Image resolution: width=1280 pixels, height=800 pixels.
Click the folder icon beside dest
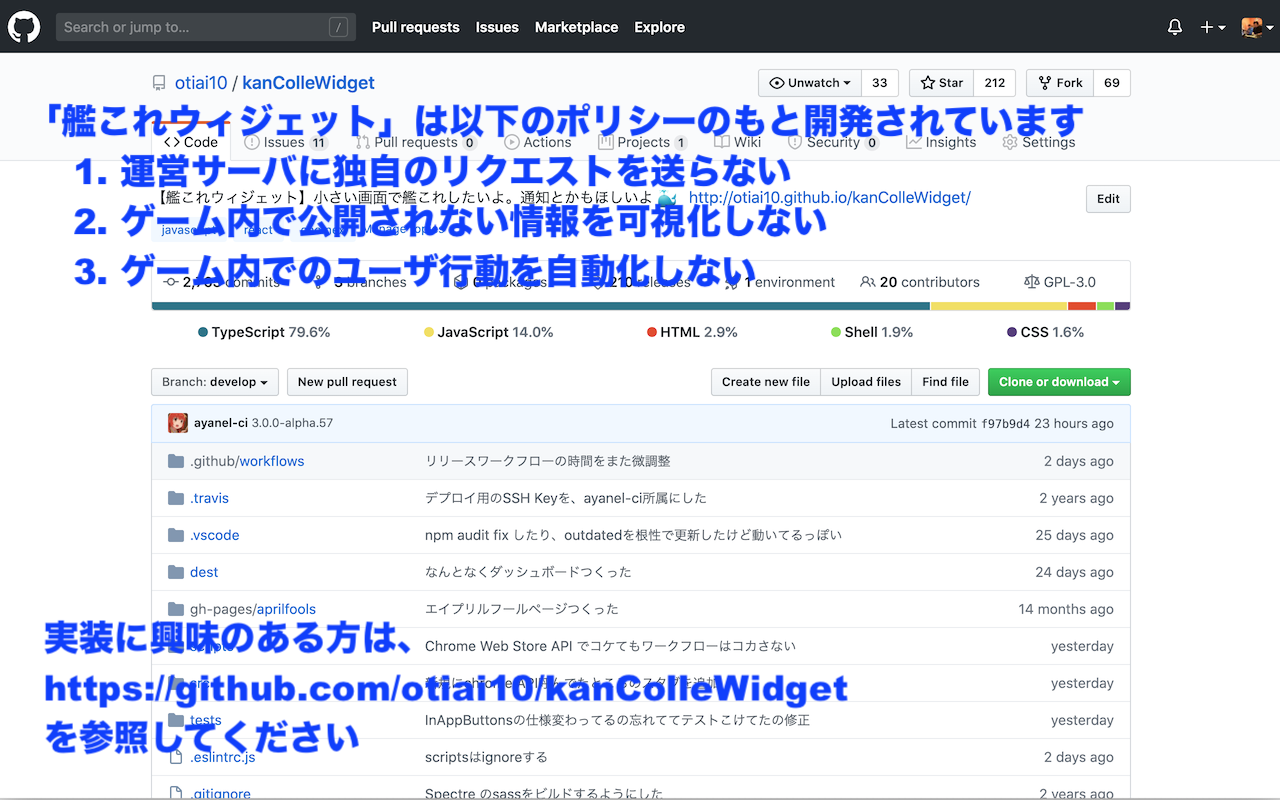tap(176, 572)
